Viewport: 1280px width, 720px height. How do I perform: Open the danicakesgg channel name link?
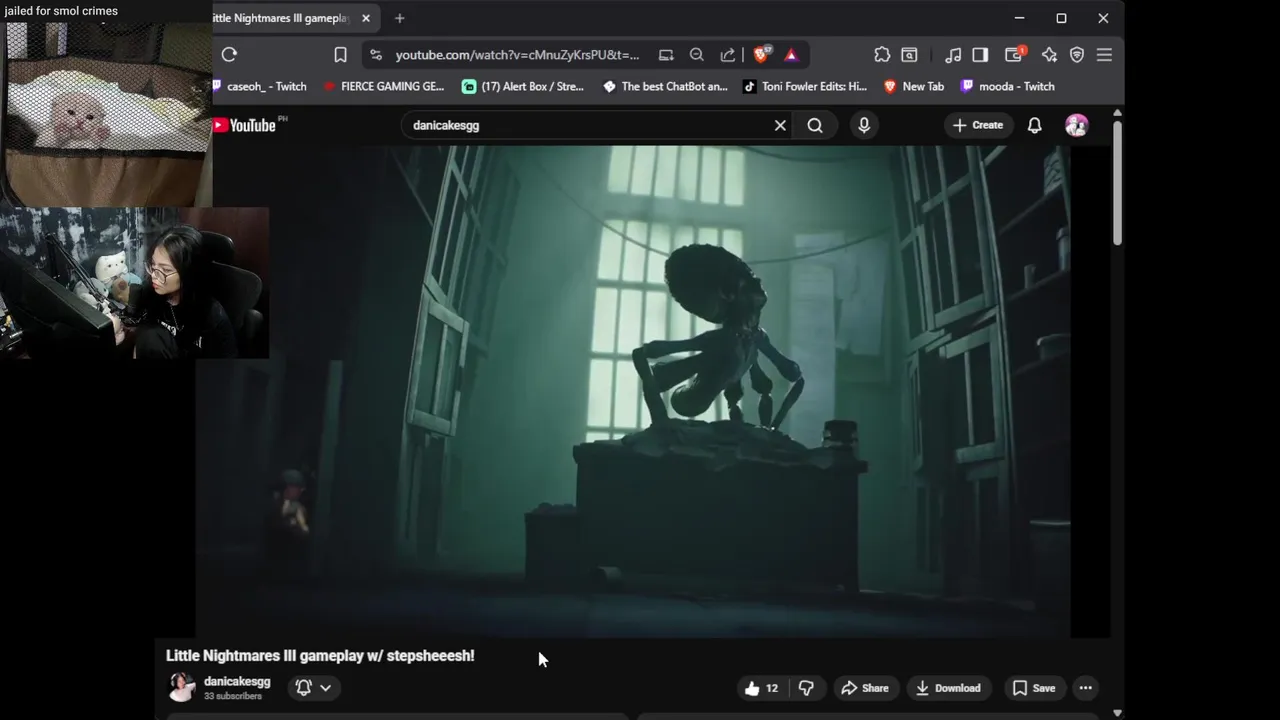237,681
